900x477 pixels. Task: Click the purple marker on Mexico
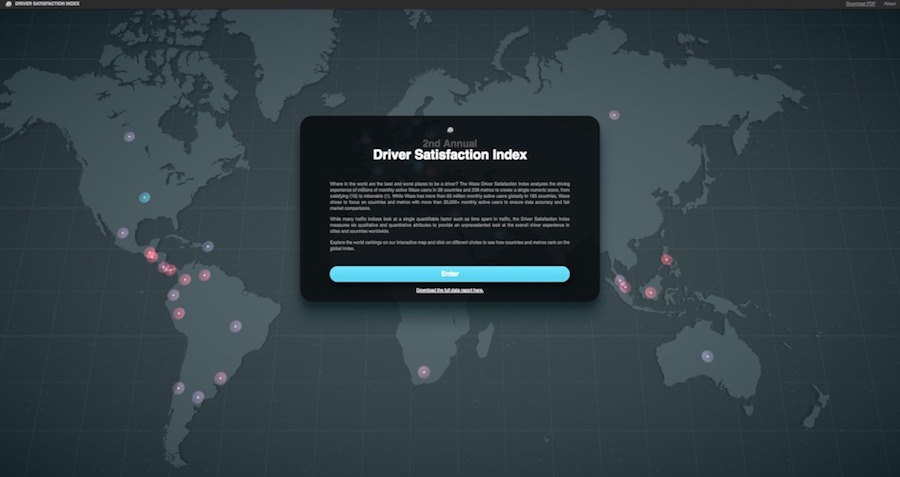pyautogui.click(x=123, y=233)
